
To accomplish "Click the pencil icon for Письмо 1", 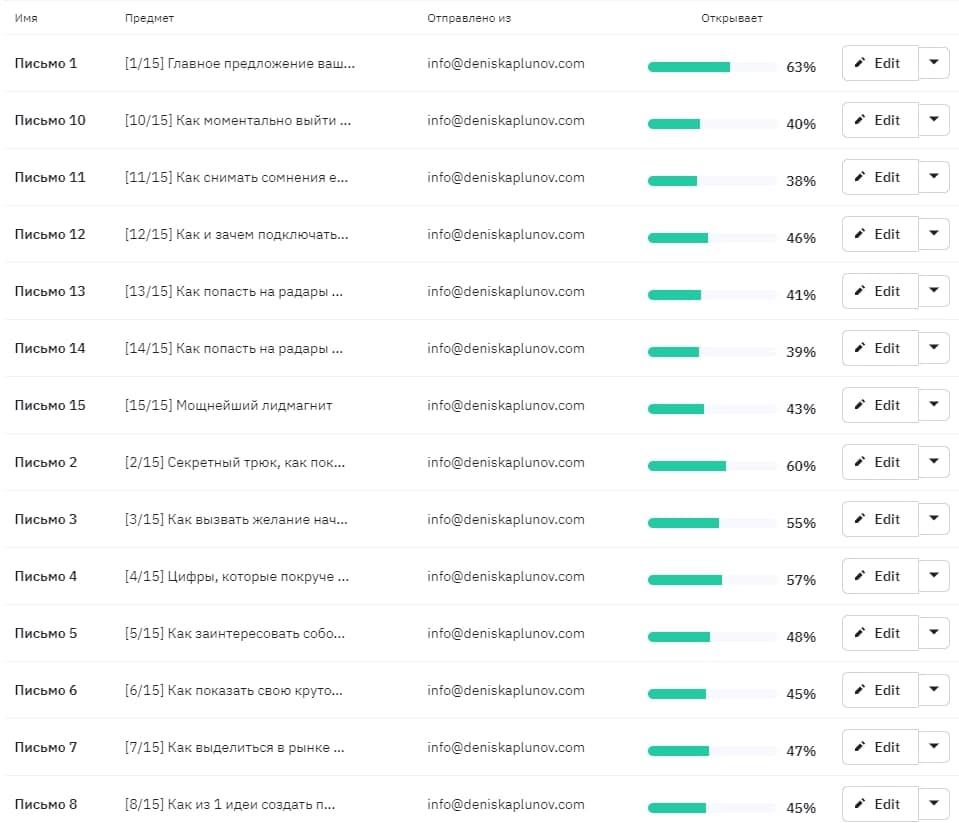I will (x=859, y=62).
